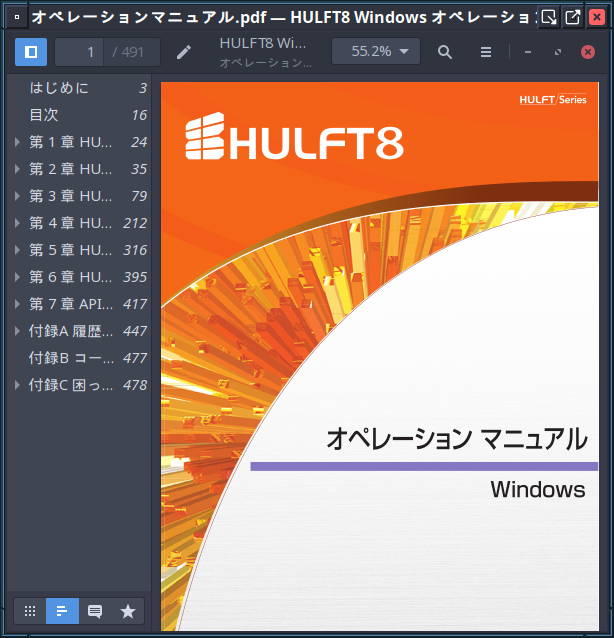Image resolution: width=614 pixels, height=638 pixels.
Task: Expand the 付録A 履歴 outline entry
Action: (x=17, y=331)
